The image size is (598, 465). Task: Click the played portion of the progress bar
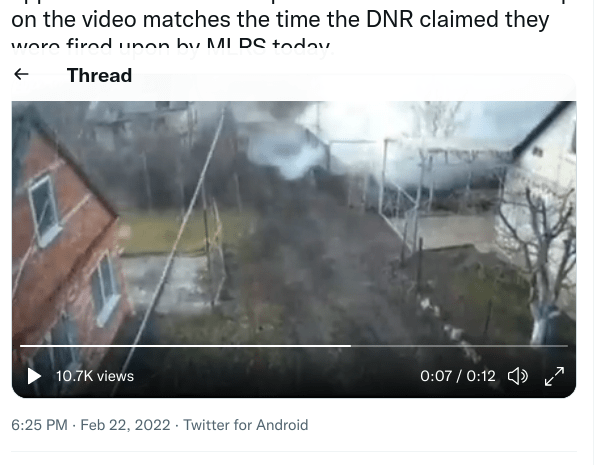click(185, 346)
